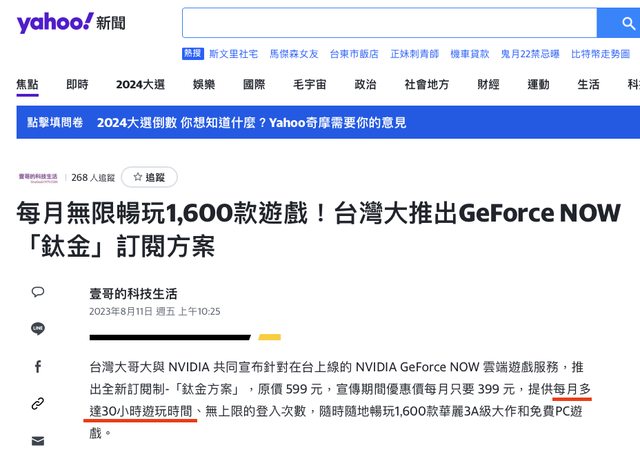Open author name 壹哥的科技生活 link
This screenshot has width=640, height=450.
(133, 294)
